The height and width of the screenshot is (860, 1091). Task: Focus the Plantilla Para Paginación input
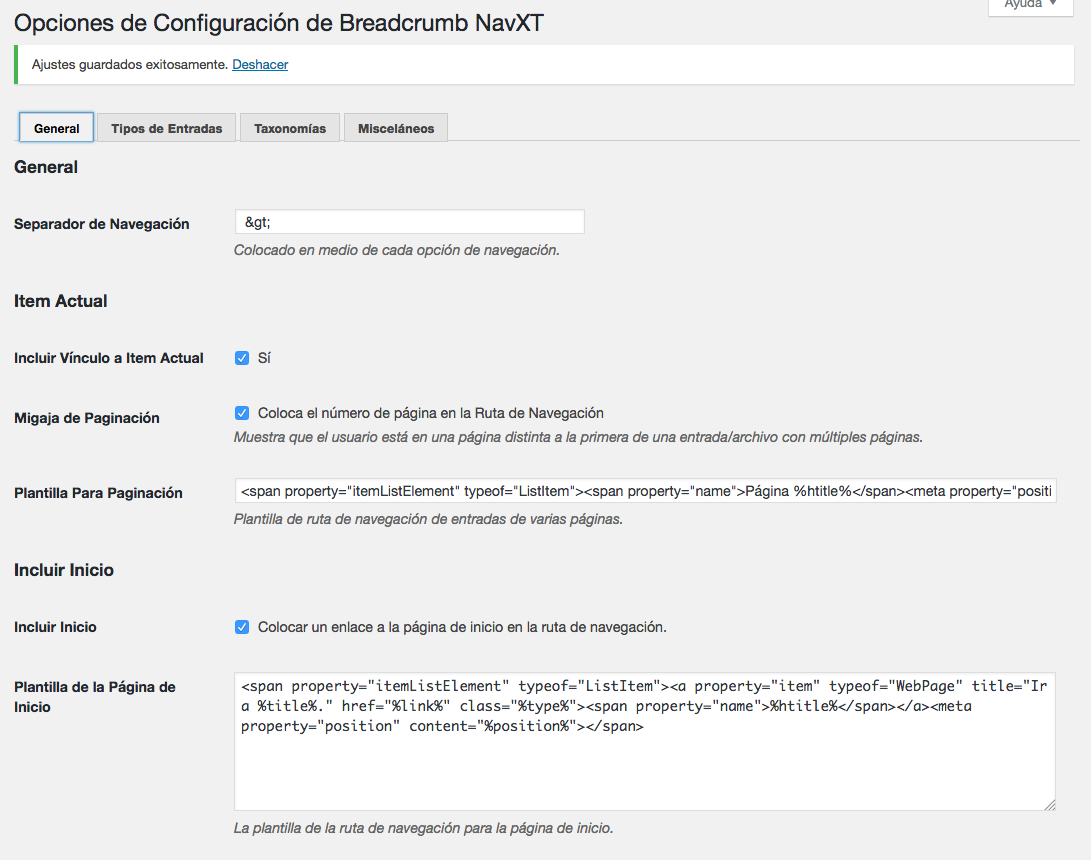[x=645, y=492]
